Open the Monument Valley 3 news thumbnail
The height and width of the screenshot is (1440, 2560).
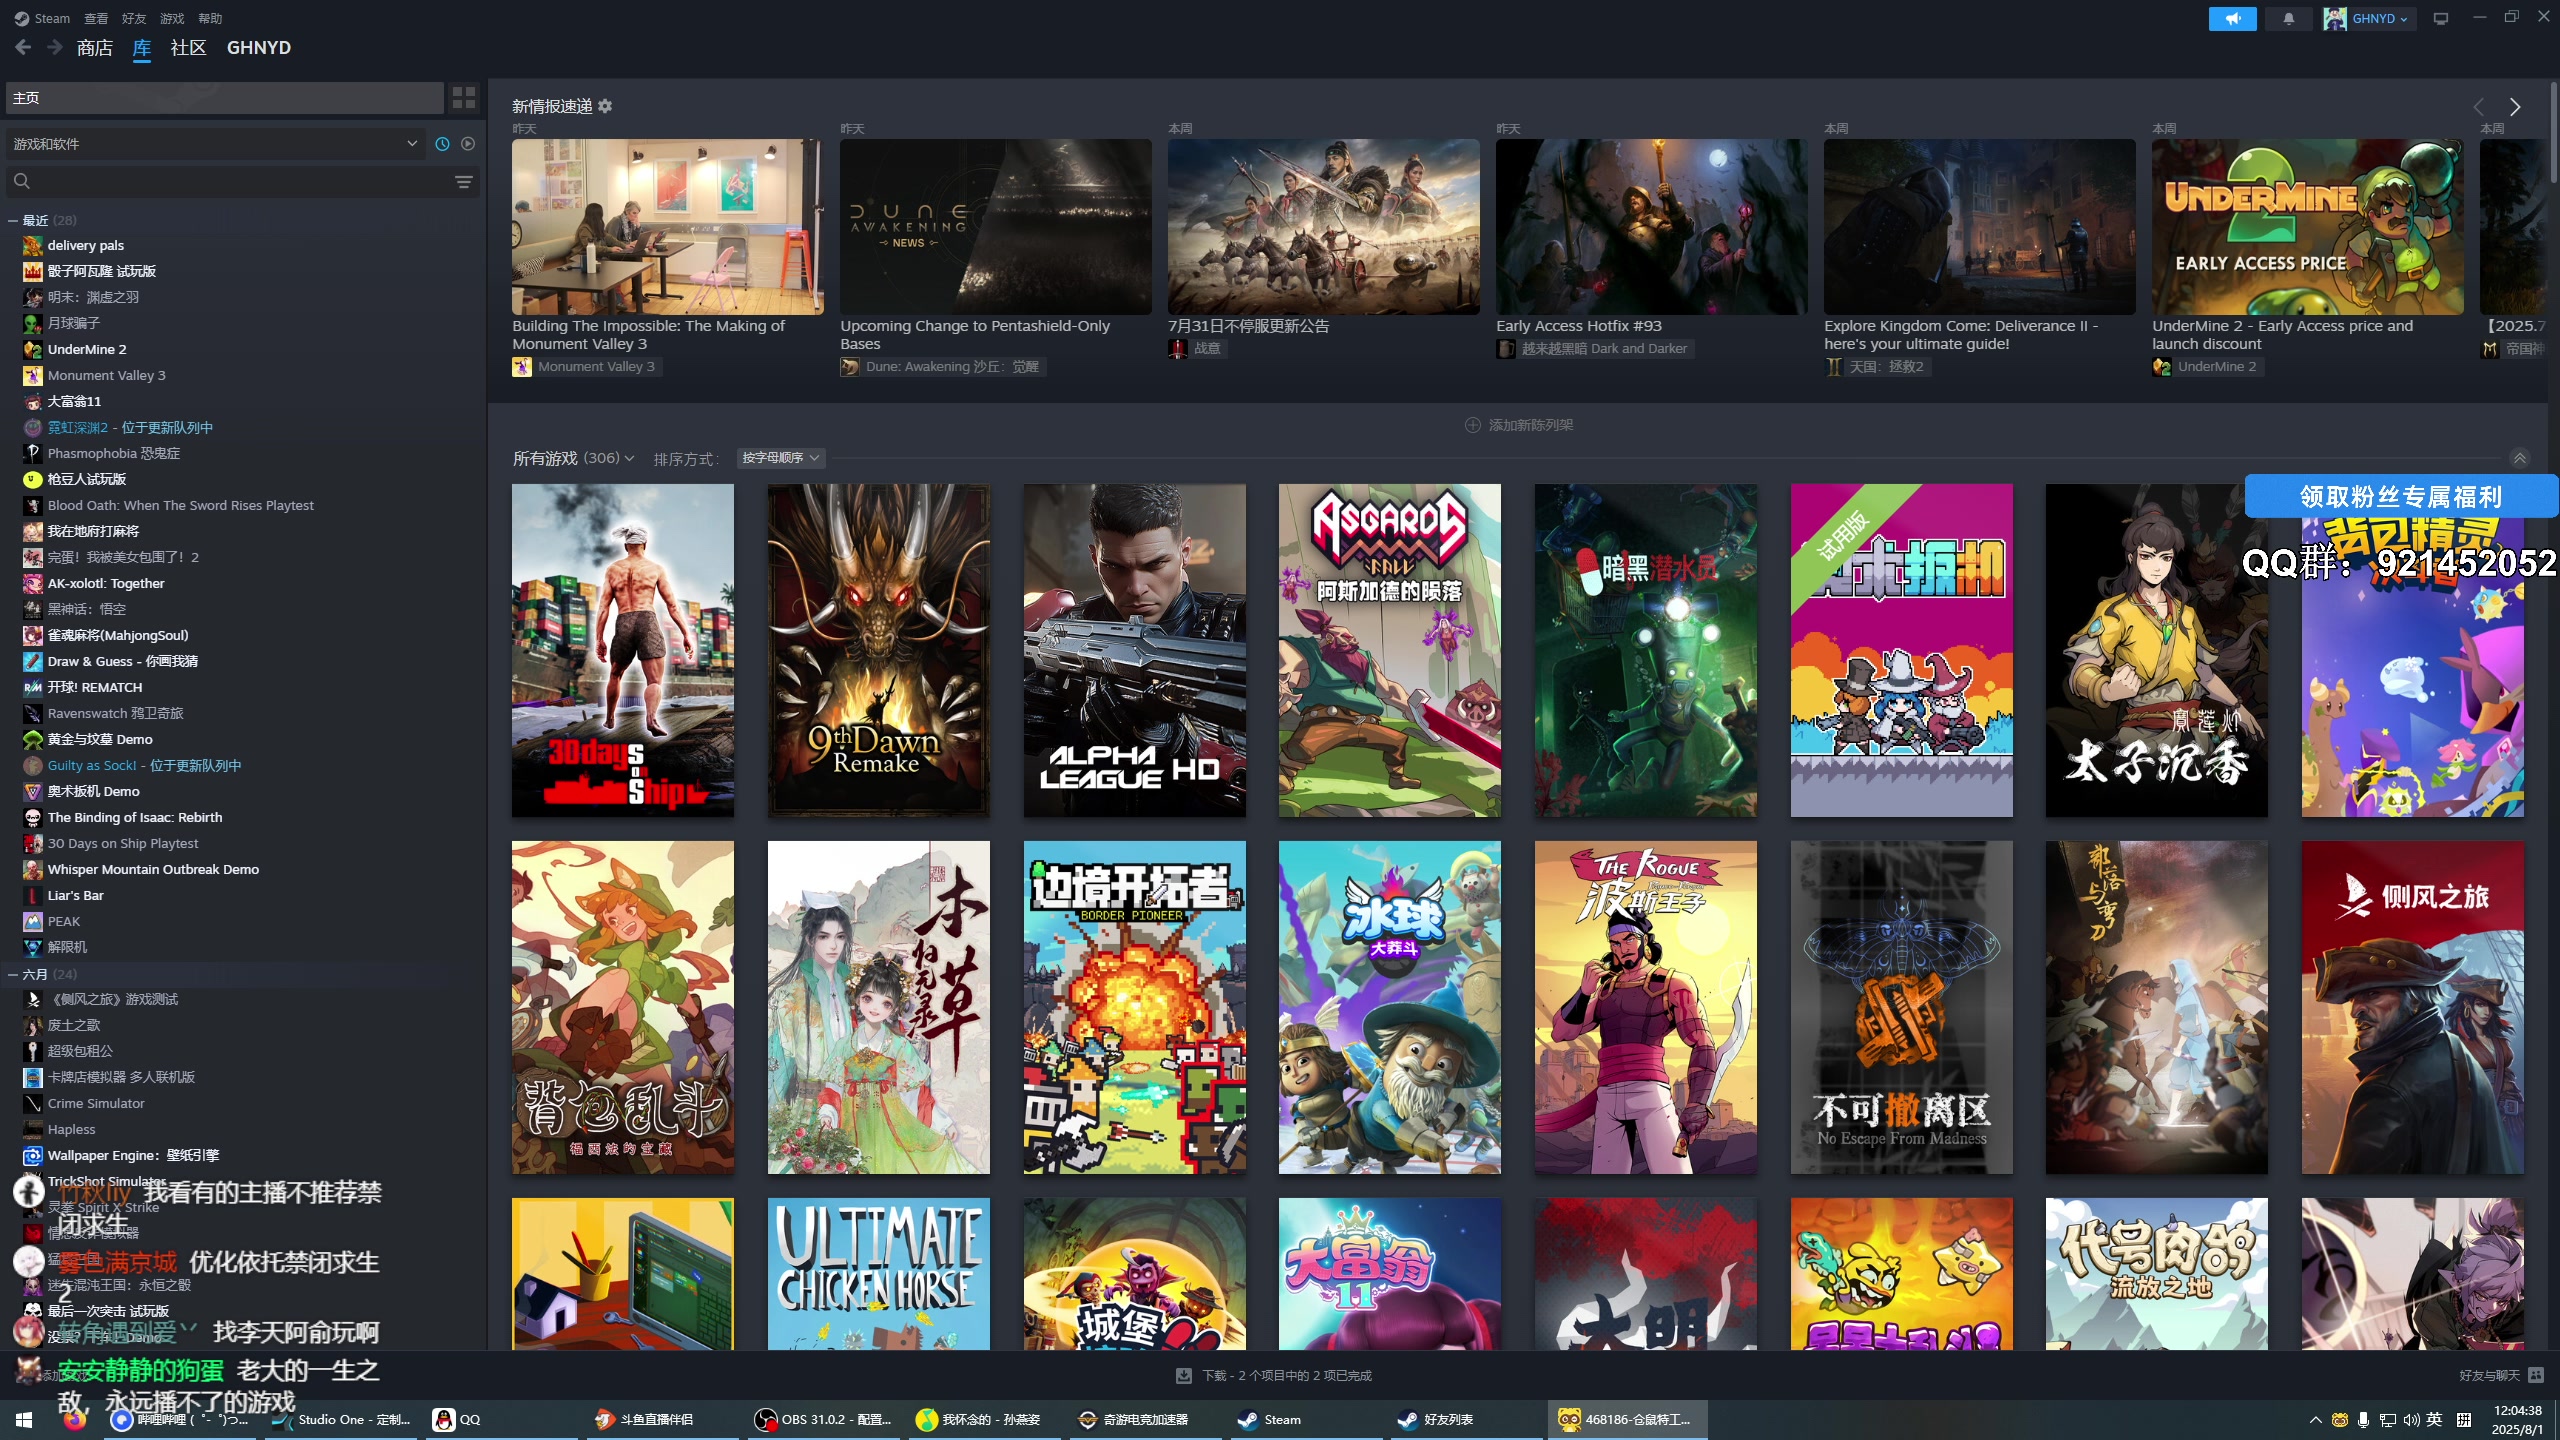pyautogui.click(x=668, y=227)
